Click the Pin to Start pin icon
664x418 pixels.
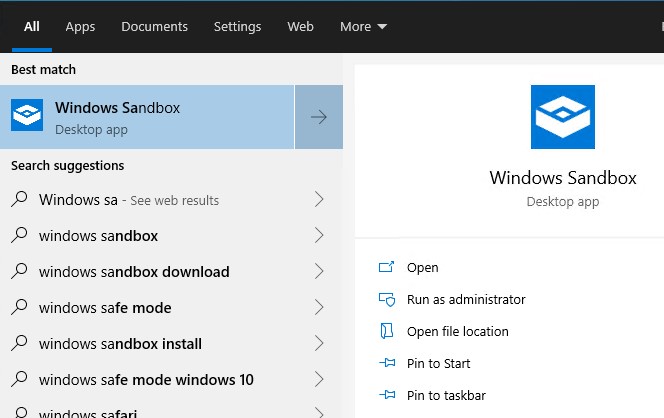point(387,363)
